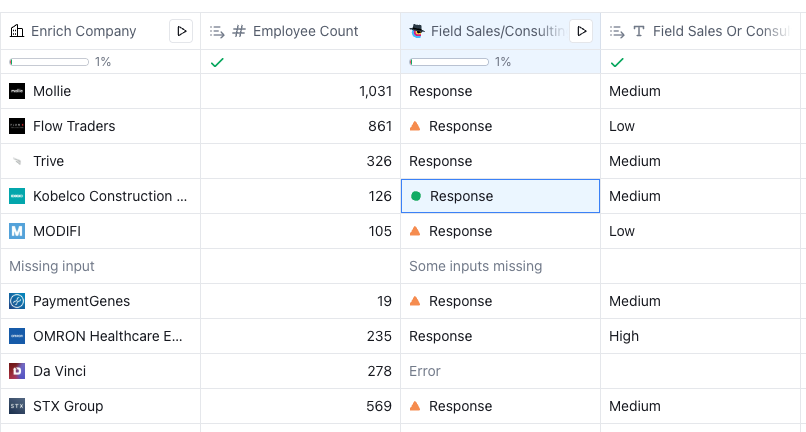Click the PaymentGenes company logo
This screenshot has height=432, width=806.
coord(17,301)
